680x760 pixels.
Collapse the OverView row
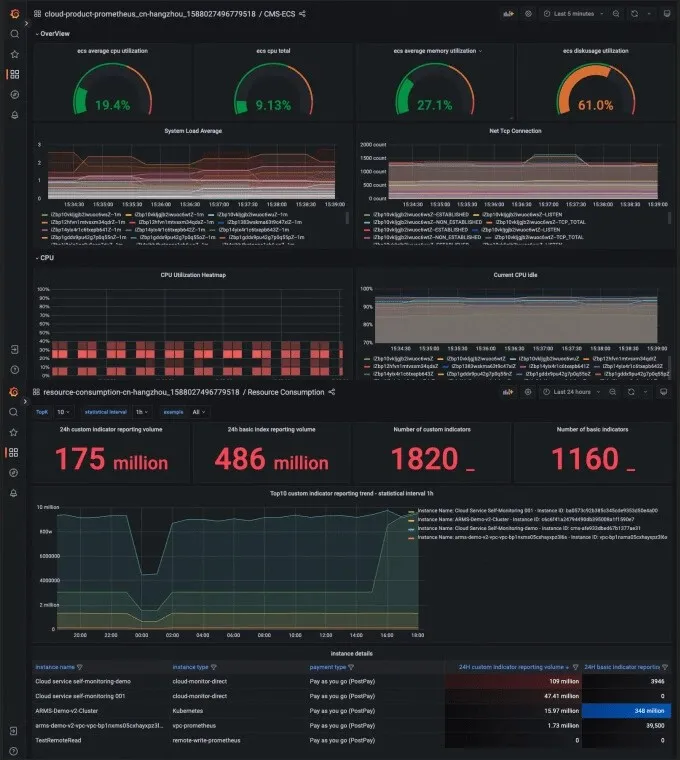point(52,34)
